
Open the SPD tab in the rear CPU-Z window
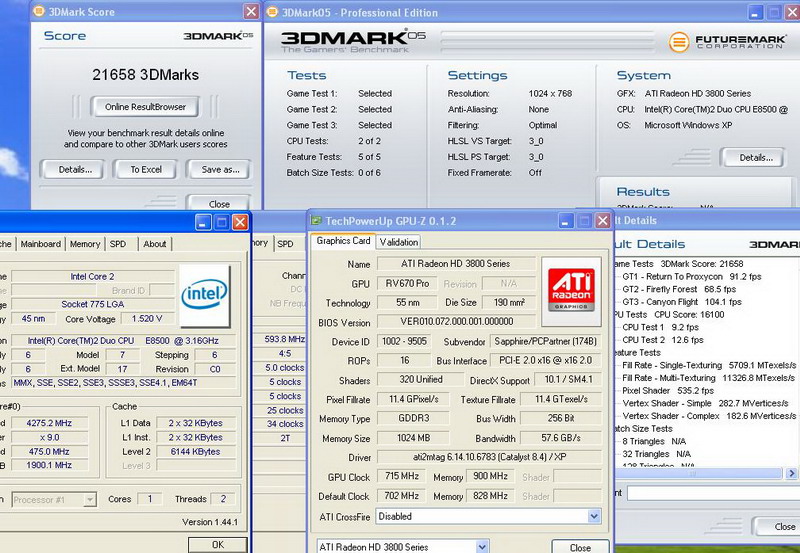285,244
